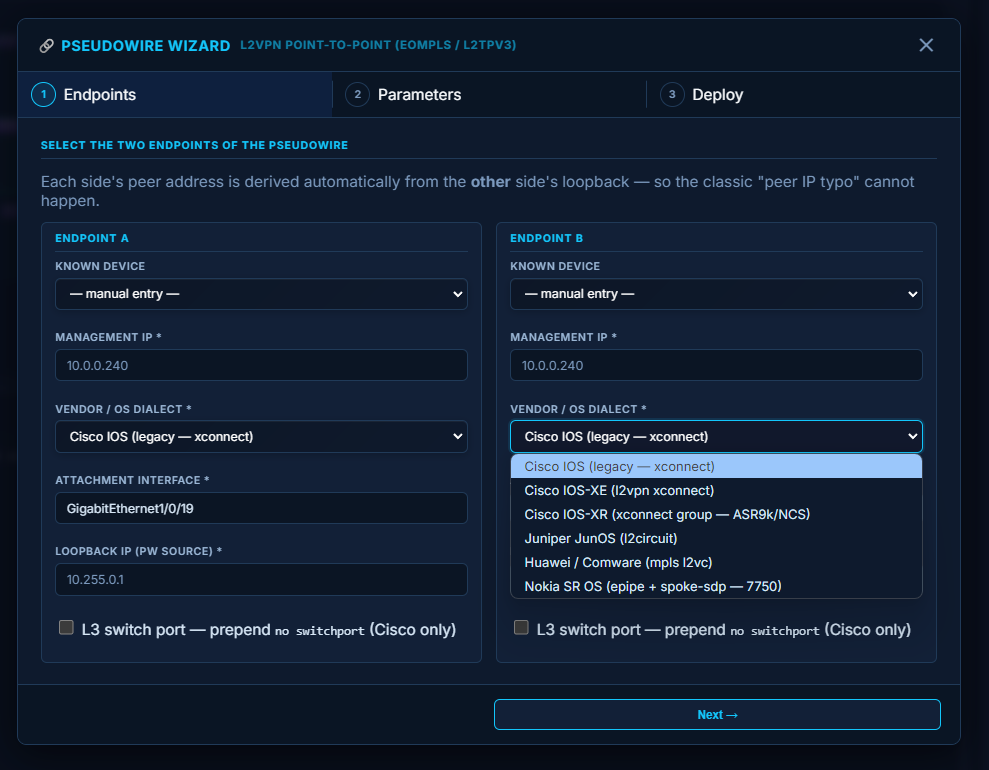Switch to the Deploy step tab
Viewport: 989px width, 770px height.
pos(803,95)
